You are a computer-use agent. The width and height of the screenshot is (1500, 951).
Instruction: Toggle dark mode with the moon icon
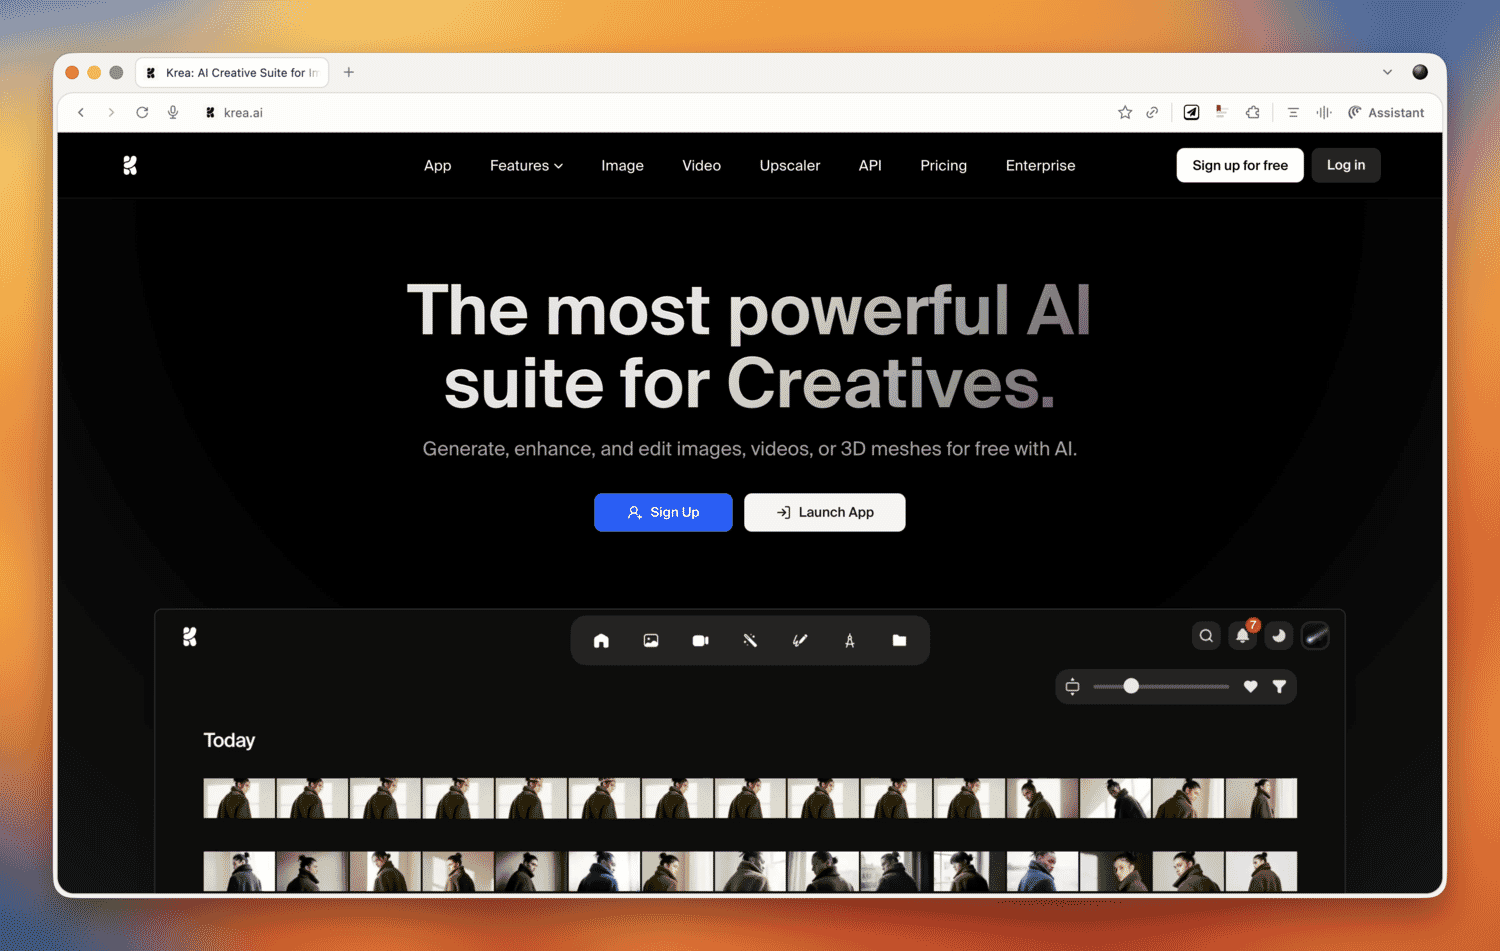coord(1279,636)
